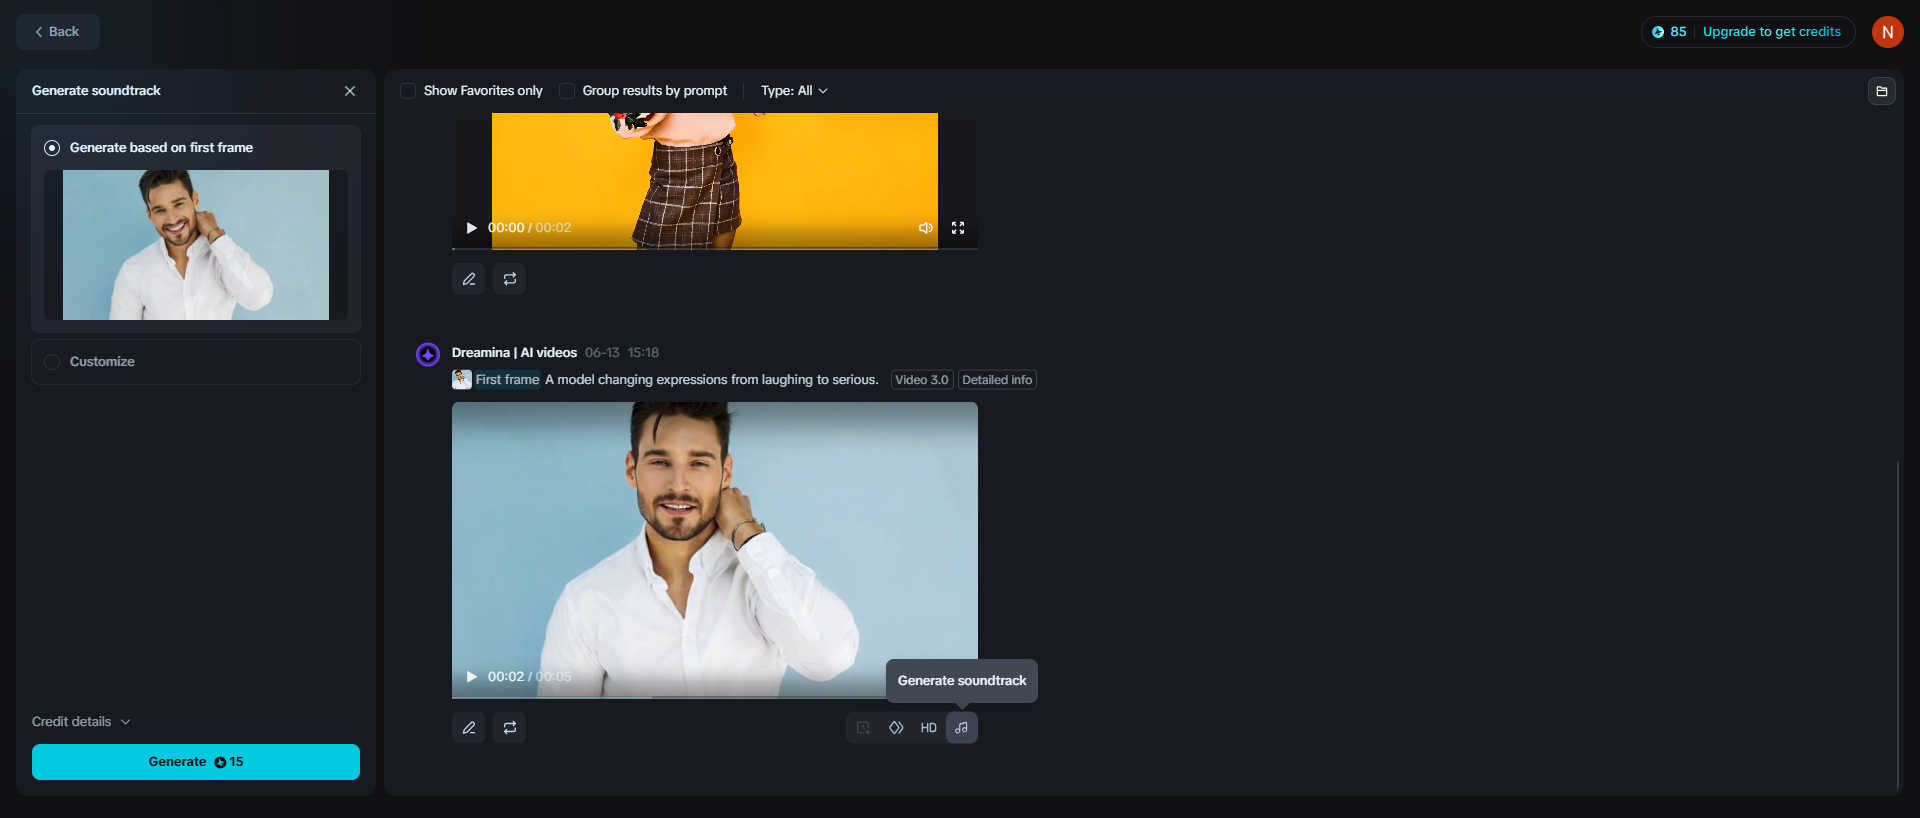Click the Generate soundtrack music icon
This screenshot has height=818, width=1920.
(x=962, y=728)
